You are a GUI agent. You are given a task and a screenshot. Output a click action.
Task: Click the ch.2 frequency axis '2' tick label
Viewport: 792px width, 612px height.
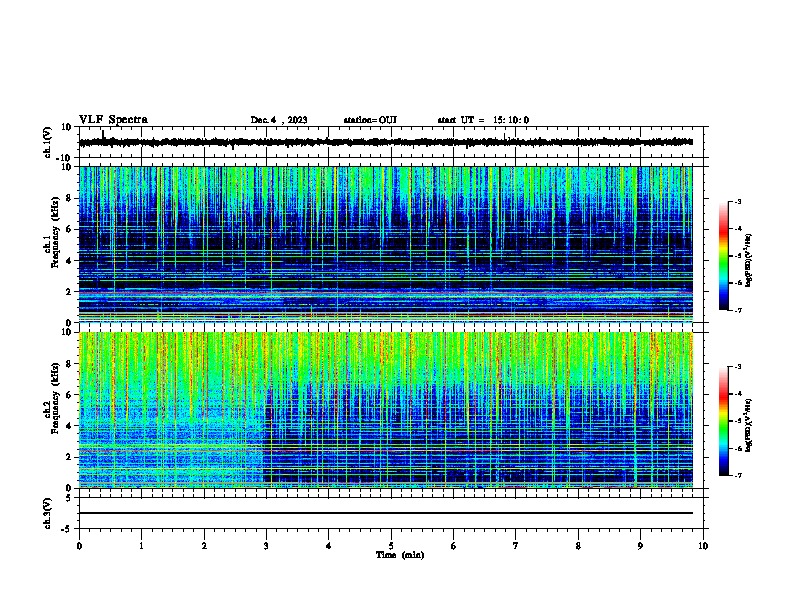[69, 457]
